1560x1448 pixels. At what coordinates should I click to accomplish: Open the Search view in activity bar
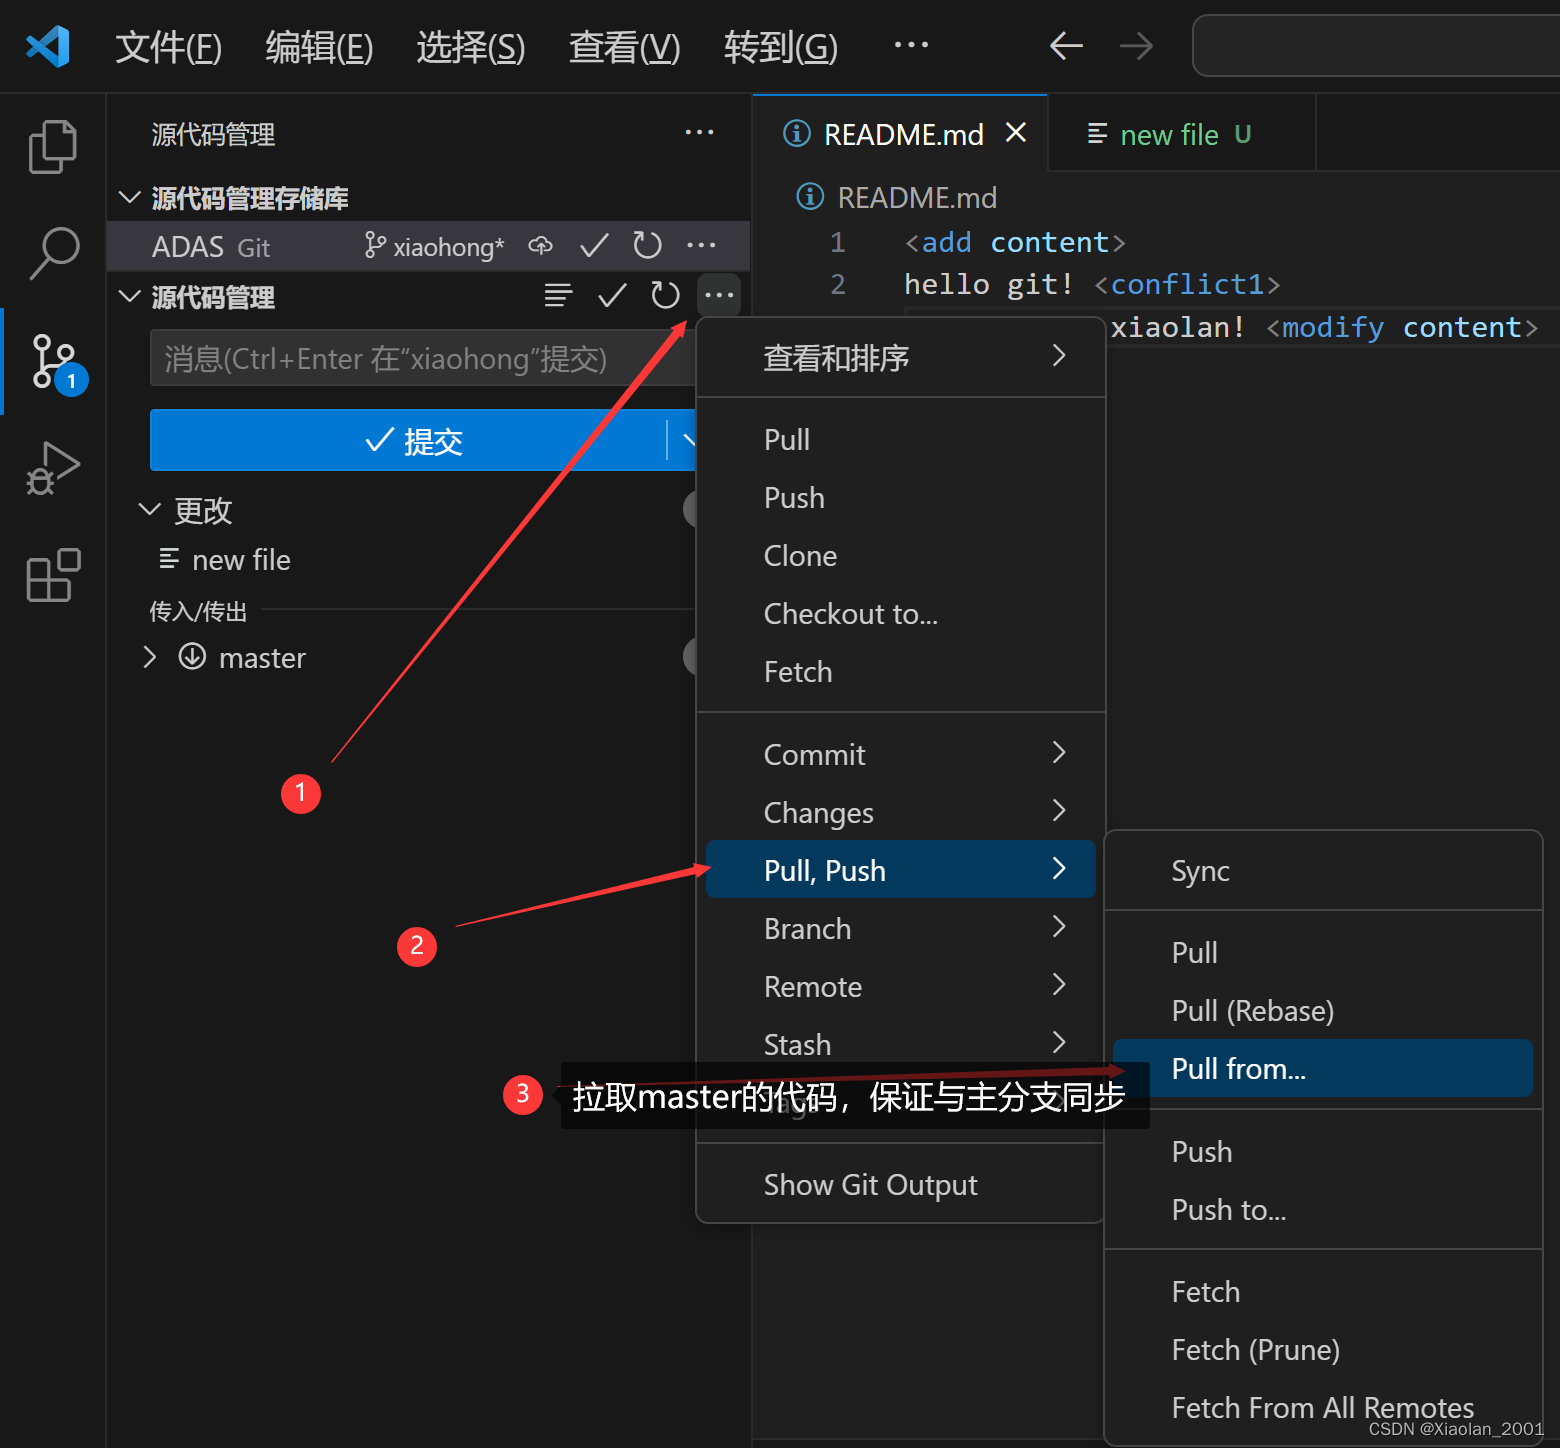coord(54,253)
